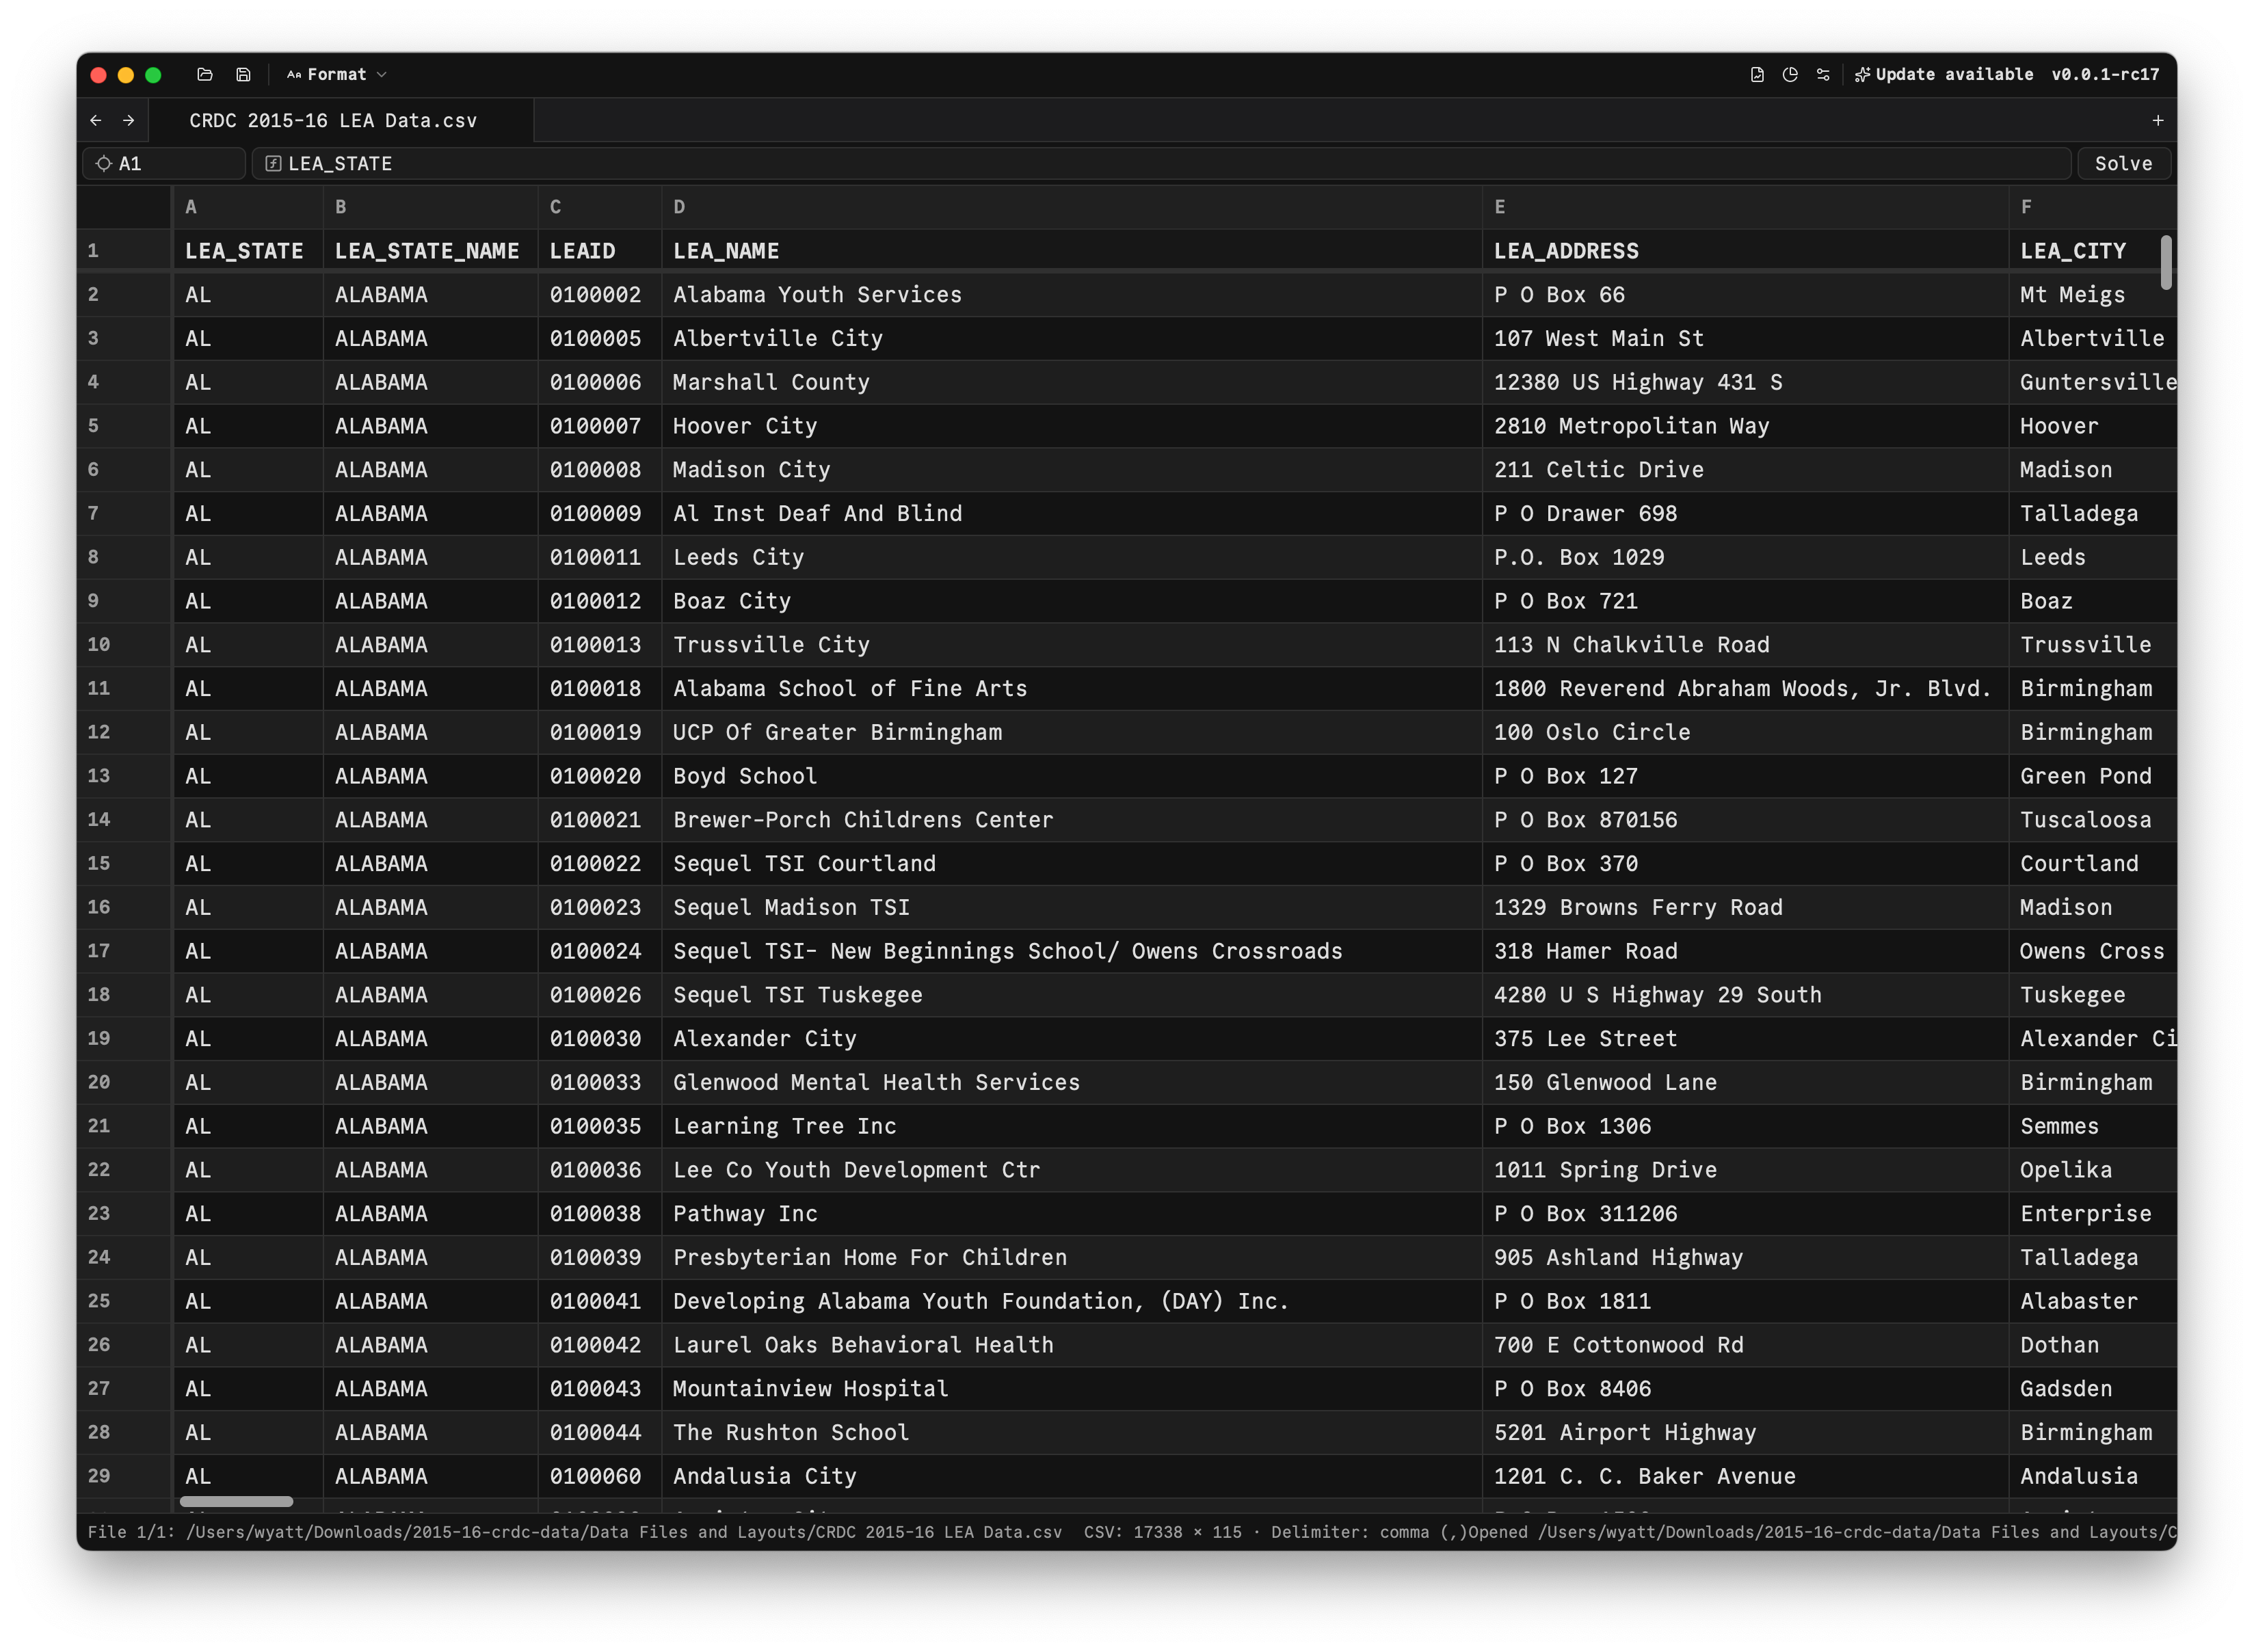Add a new tab with plus icon
The image size is (2254, 1652).
click(2158, 120)
